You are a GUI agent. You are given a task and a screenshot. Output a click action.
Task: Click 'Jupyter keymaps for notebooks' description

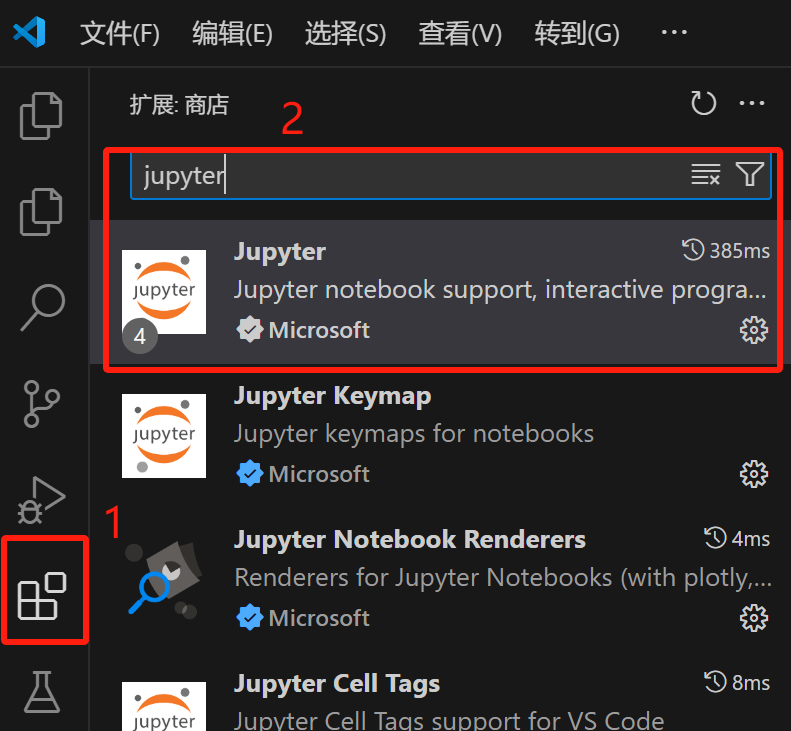[x=414, y=434]
